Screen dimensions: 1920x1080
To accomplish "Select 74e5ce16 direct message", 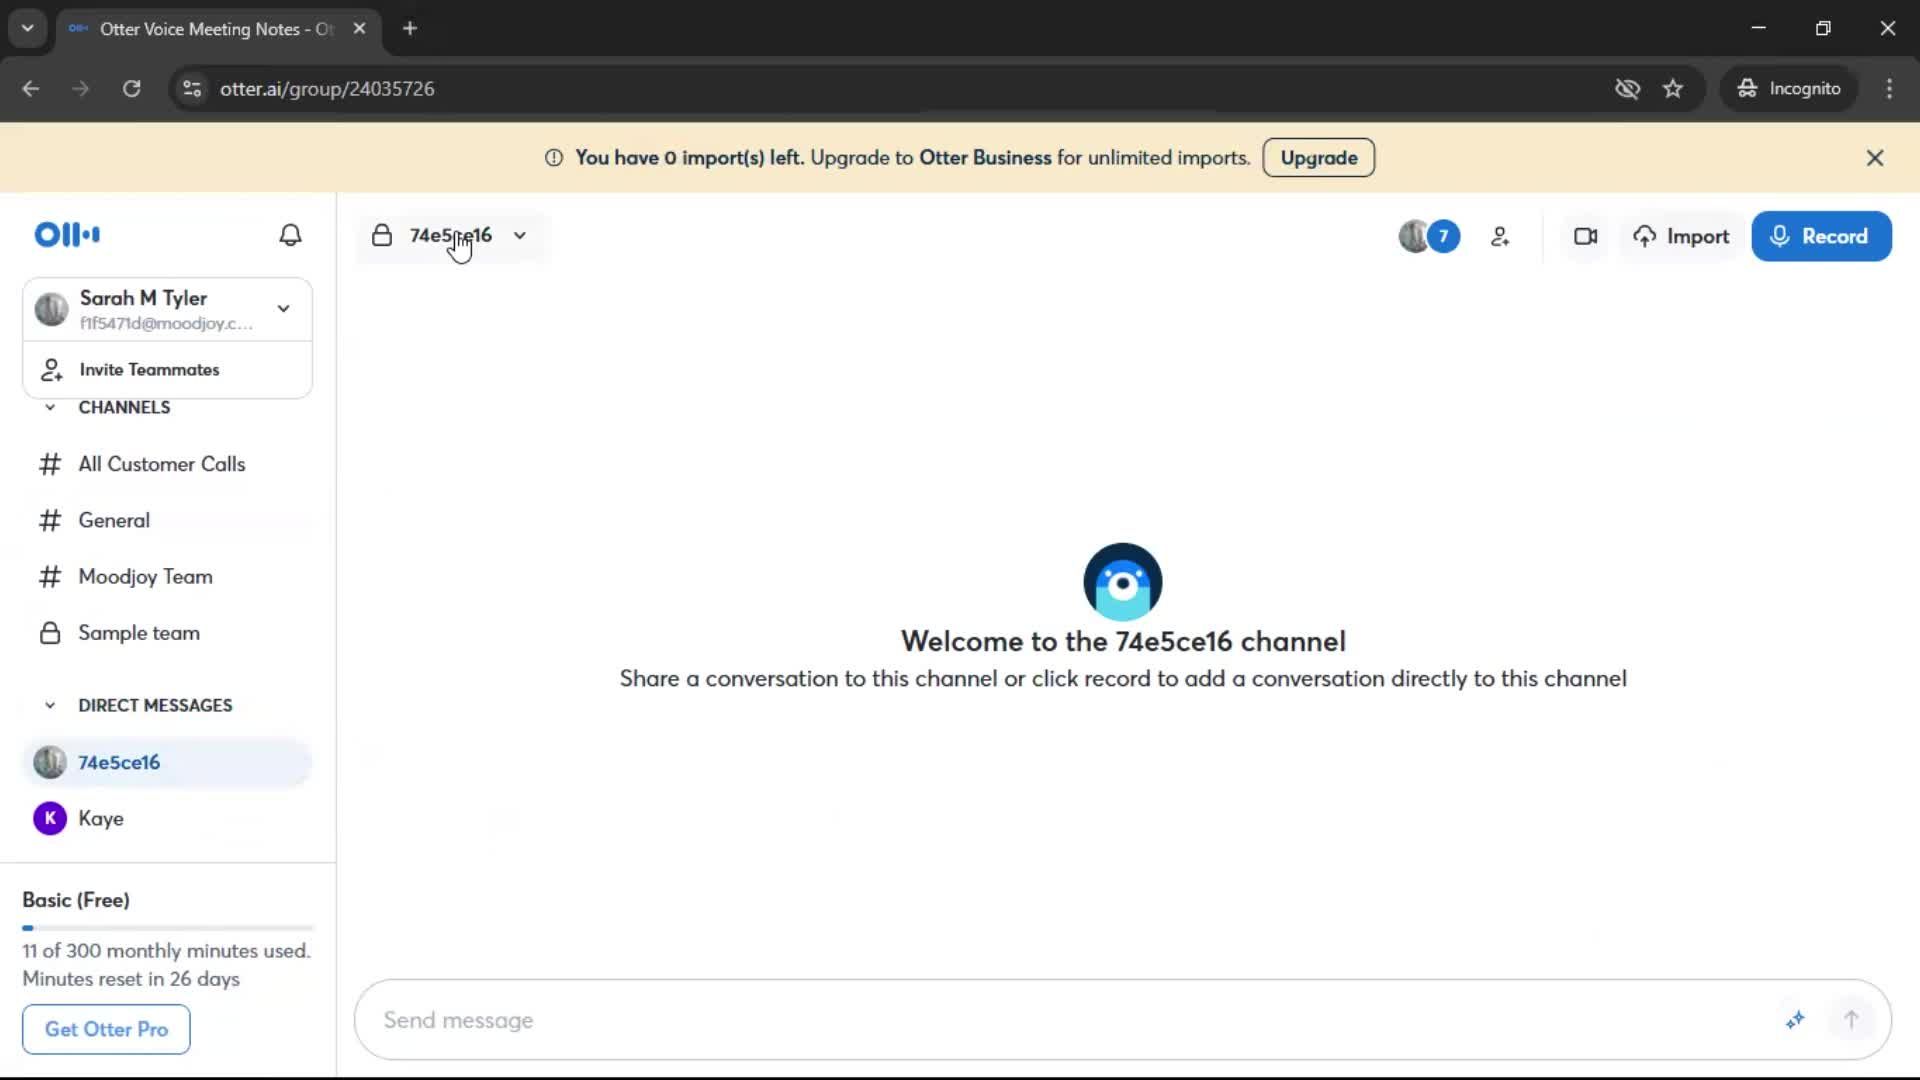I will click(x=168, y=762).
